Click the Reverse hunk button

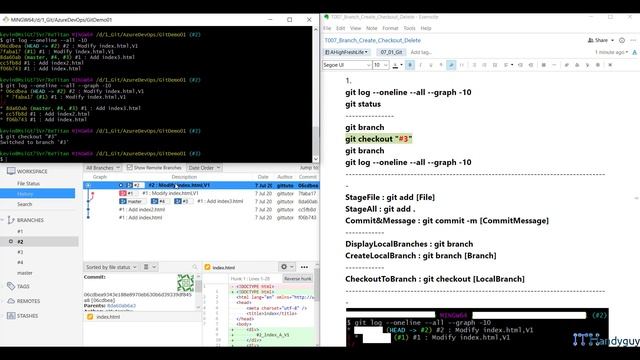pos(298,278)
